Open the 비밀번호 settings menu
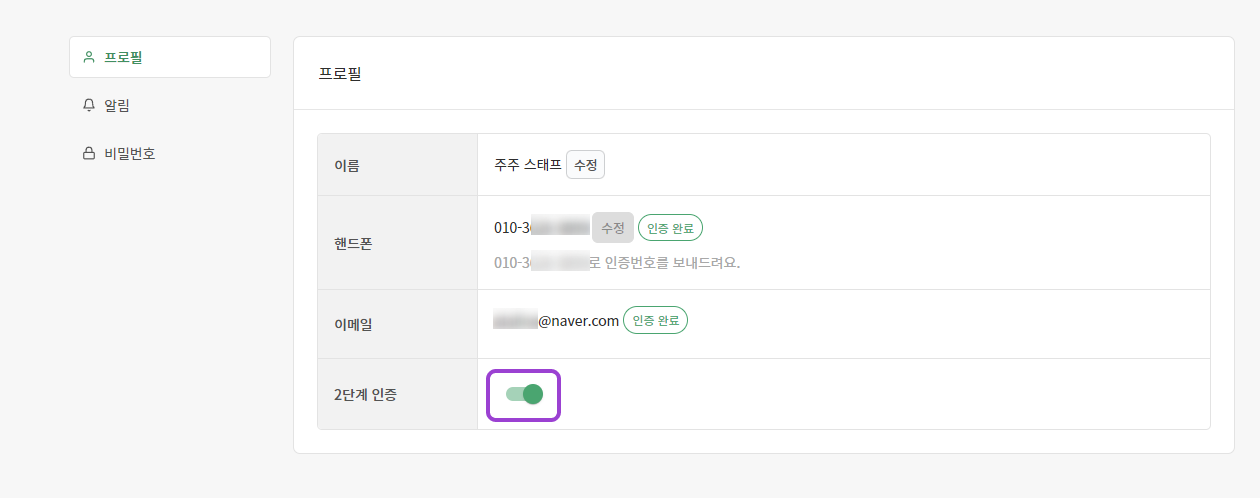The image size is (1260, 498). coord(129,154)
